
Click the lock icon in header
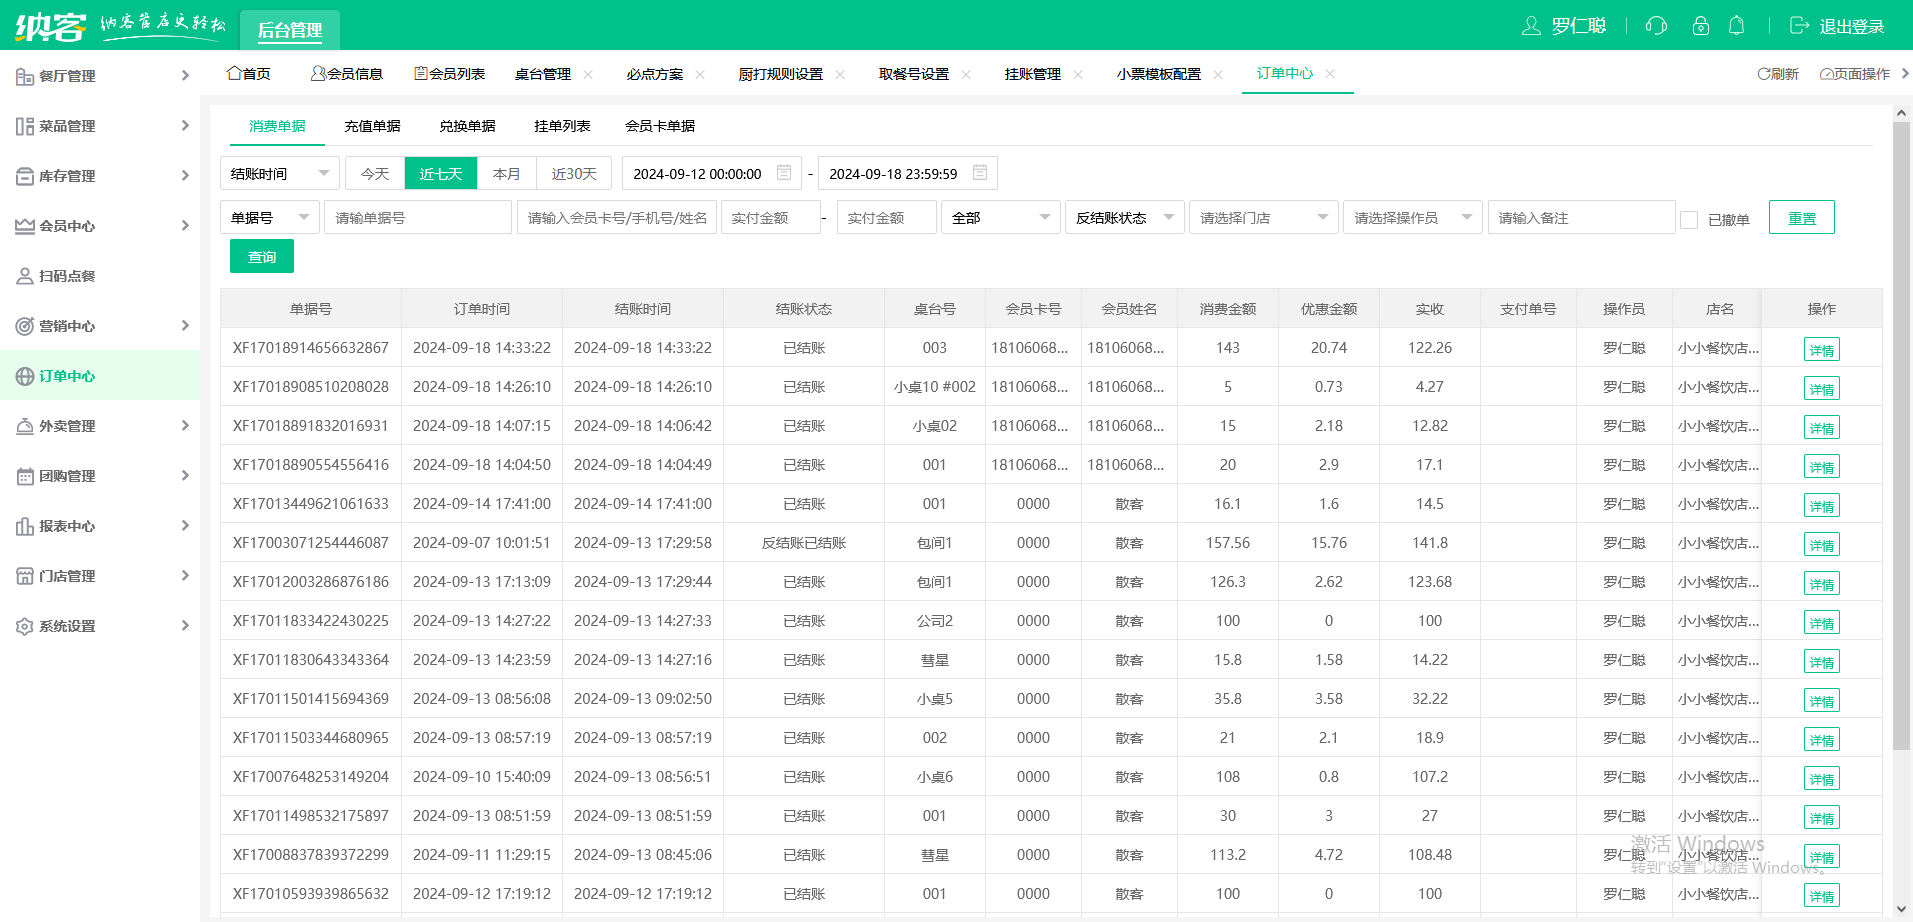click(x=1700, y=26)
